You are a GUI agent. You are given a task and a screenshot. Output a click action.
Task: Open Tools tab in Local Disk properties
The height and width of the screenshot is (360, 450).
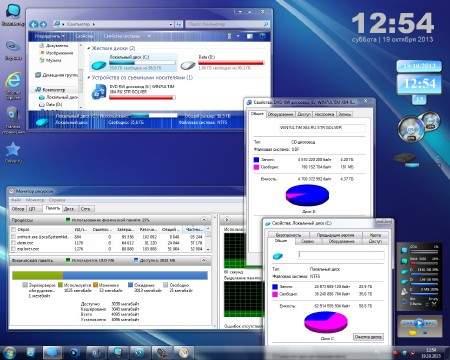pos(308,241)
